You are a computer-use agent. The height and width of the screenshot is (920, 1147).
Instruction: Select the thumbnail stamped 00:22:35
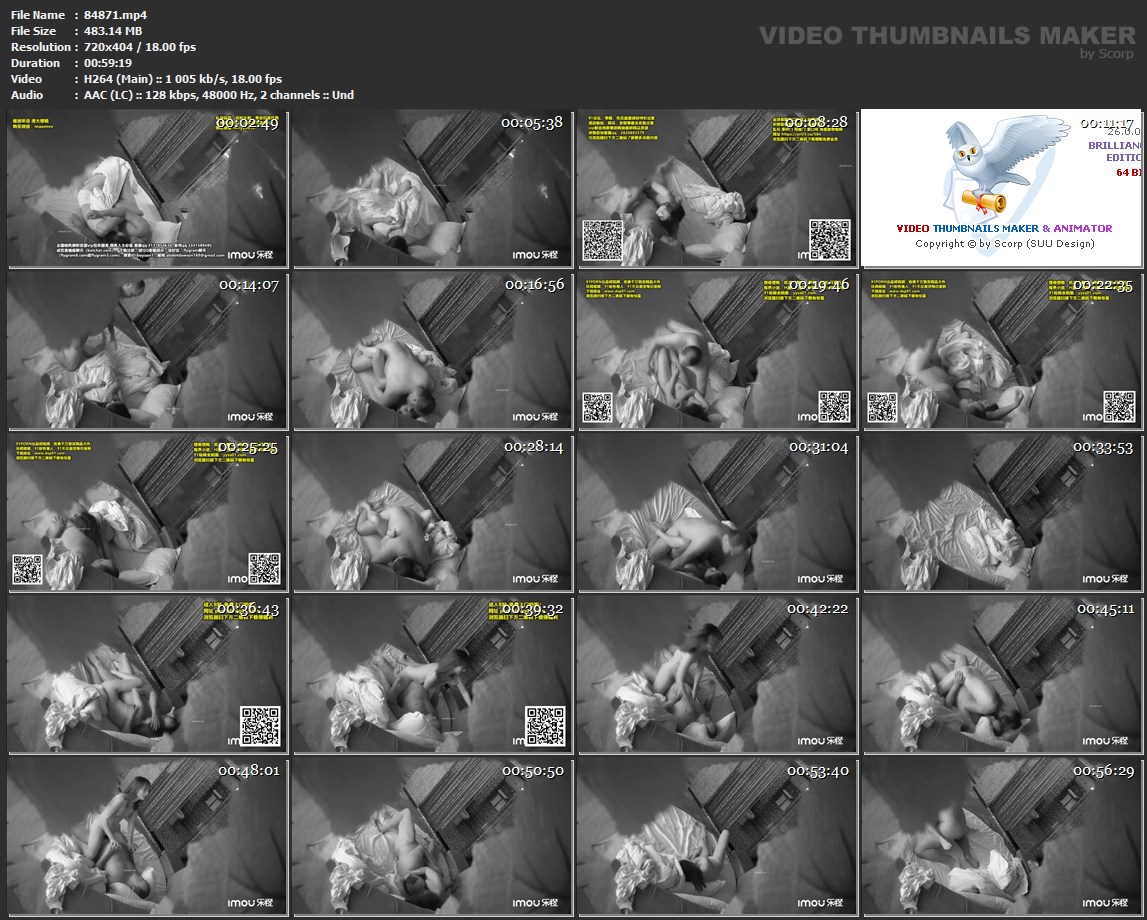pos(1001,350)
